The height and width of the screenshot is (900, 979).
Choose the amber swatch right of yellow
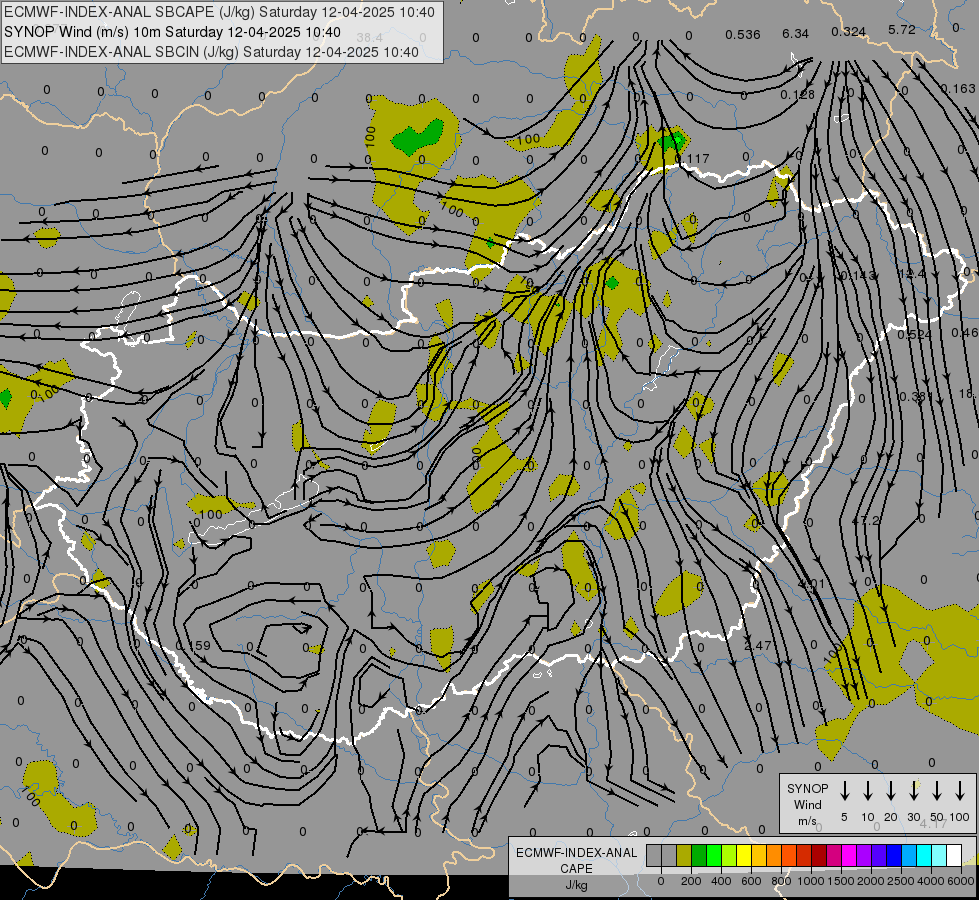pyautogui.click(x=759, y=855)
